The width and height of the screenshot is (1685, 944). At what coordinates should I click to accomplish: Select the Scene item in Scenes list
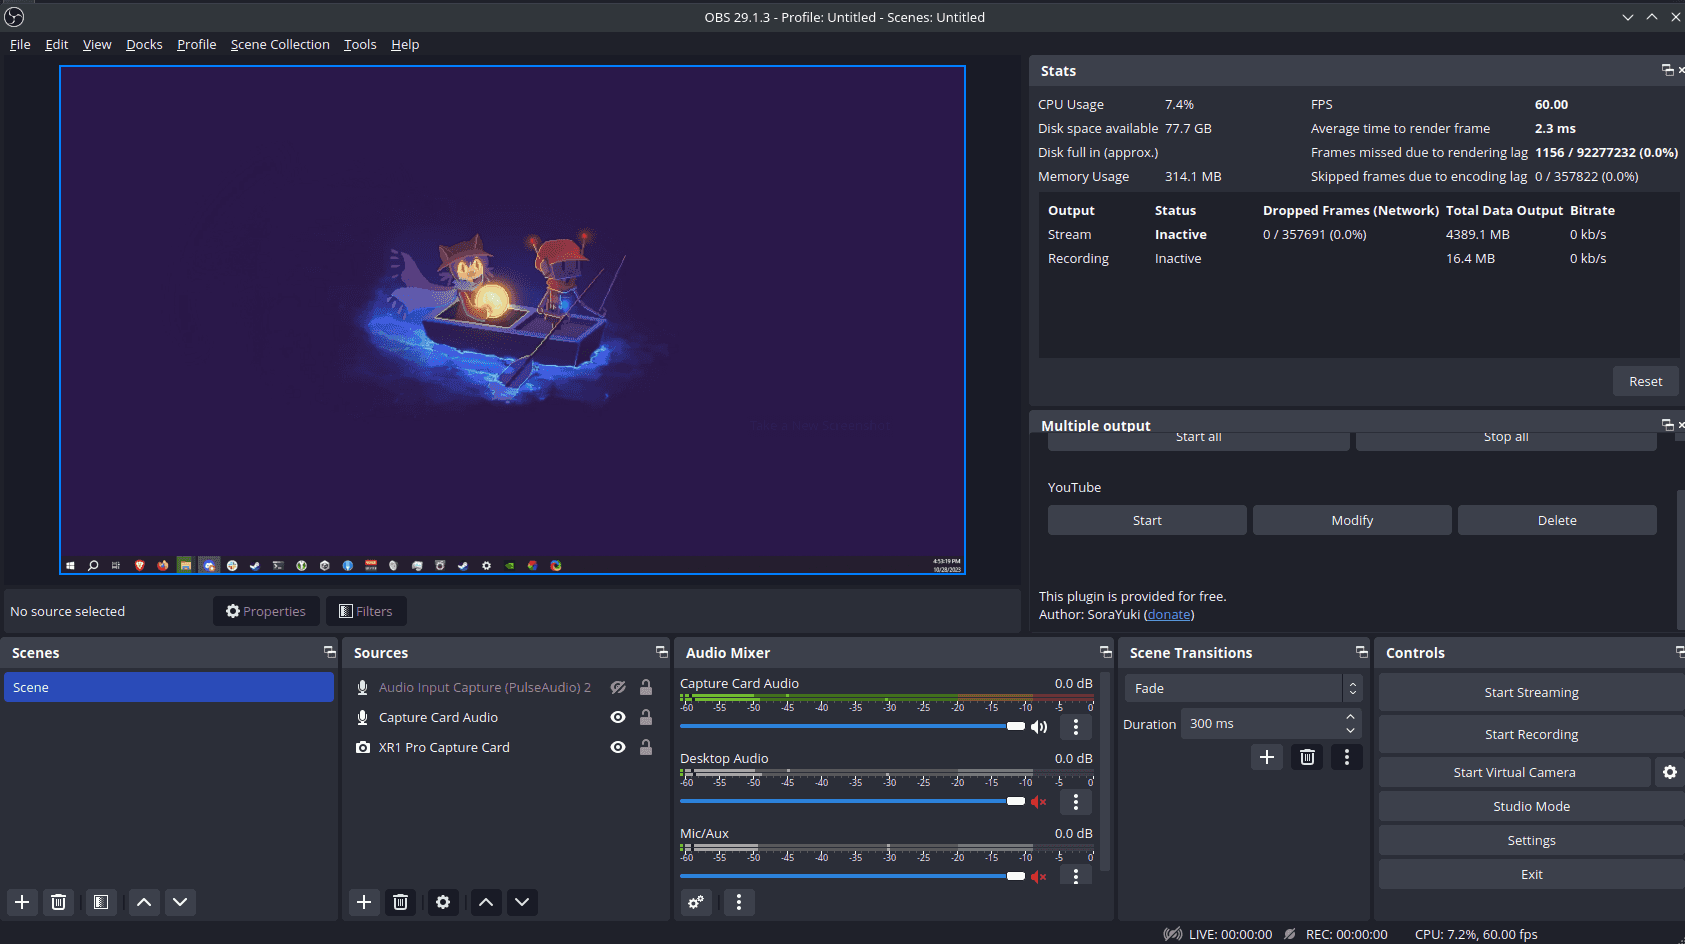[x=169, y=687]
